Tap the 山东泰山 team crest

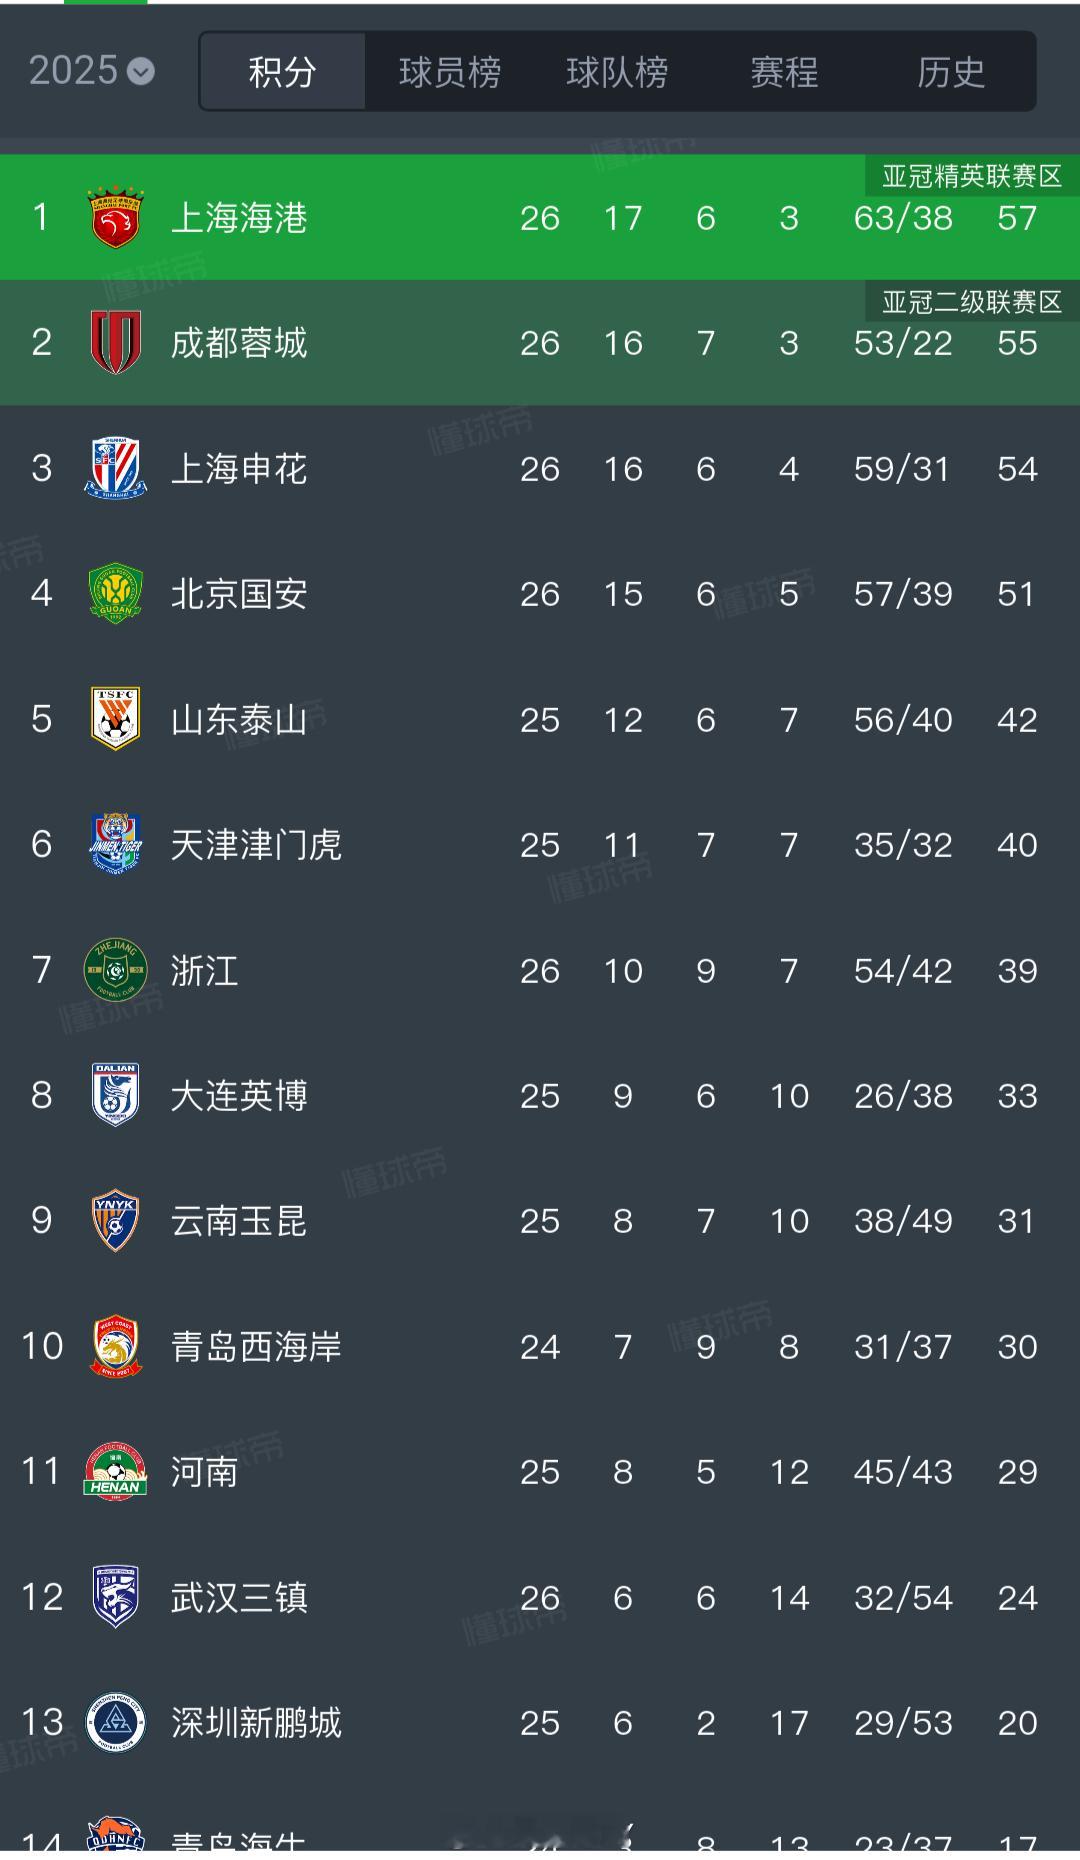[116, 718]
